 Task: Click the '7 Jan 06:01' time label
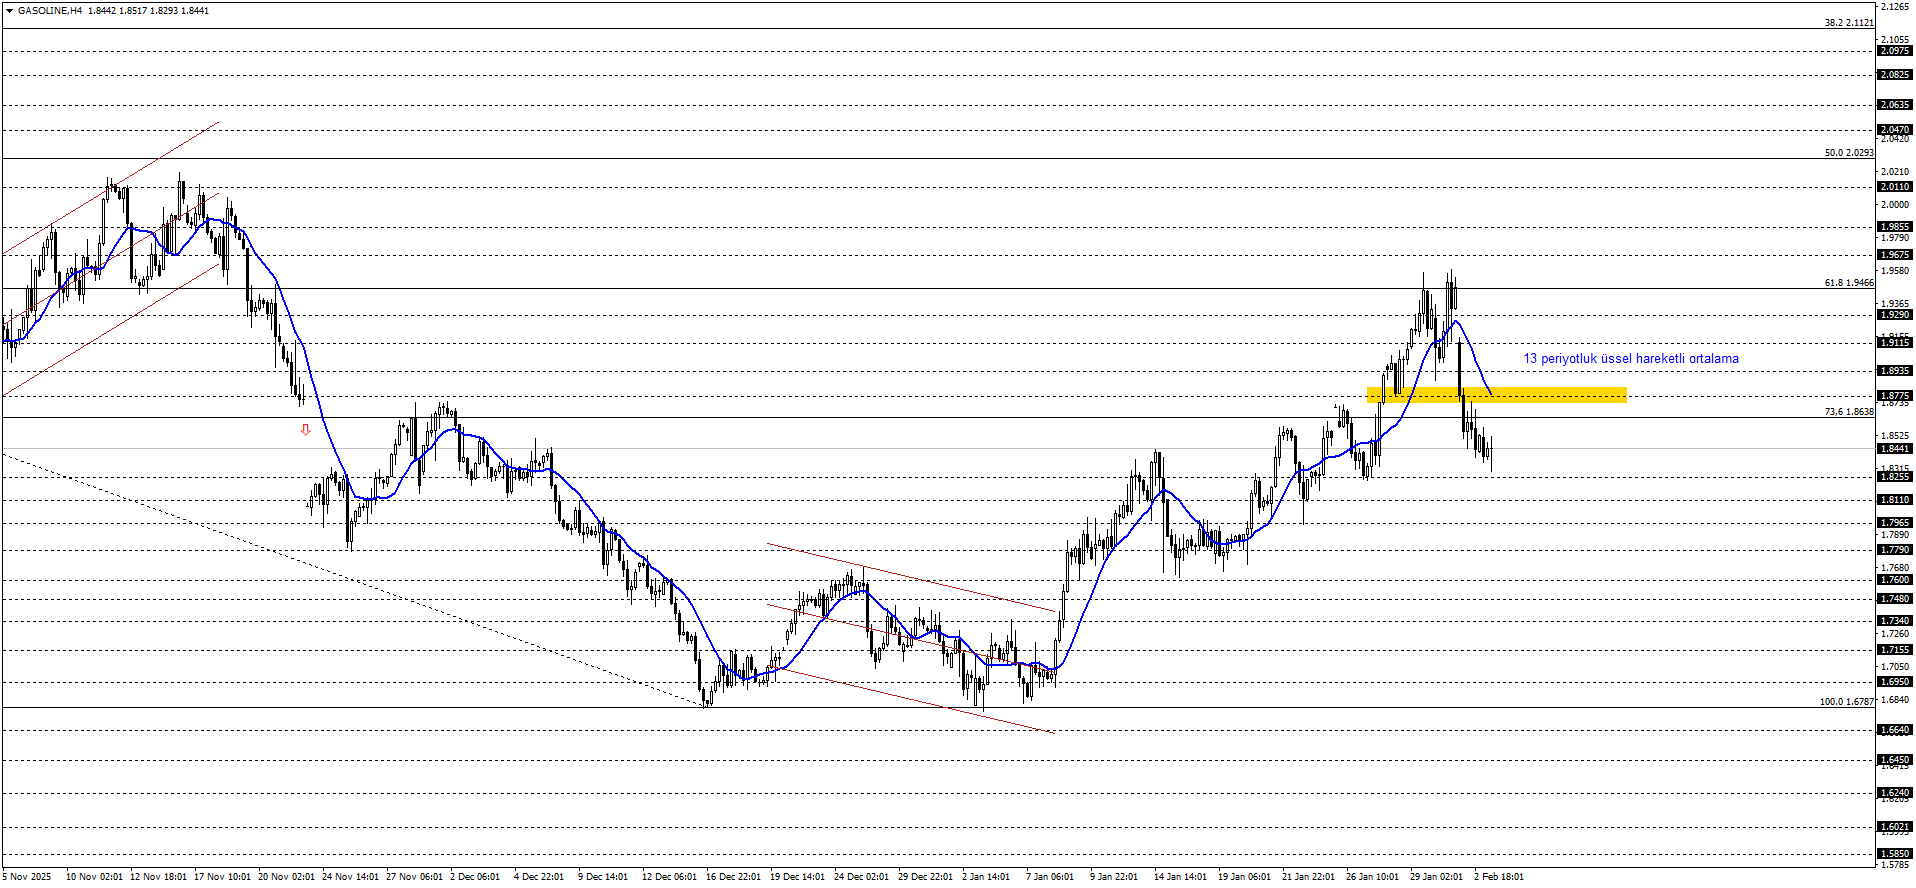[1049, 877]
